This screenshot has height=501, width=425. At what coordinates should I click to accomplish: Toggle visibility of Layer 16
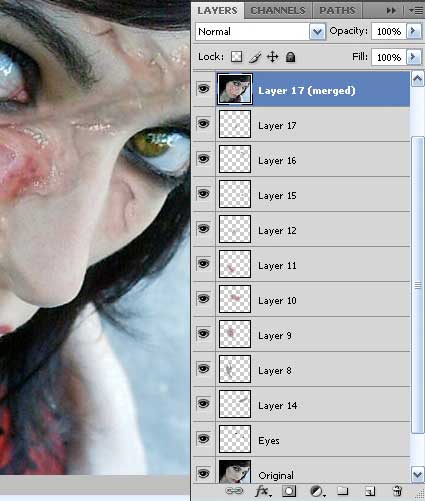[204, 159]
